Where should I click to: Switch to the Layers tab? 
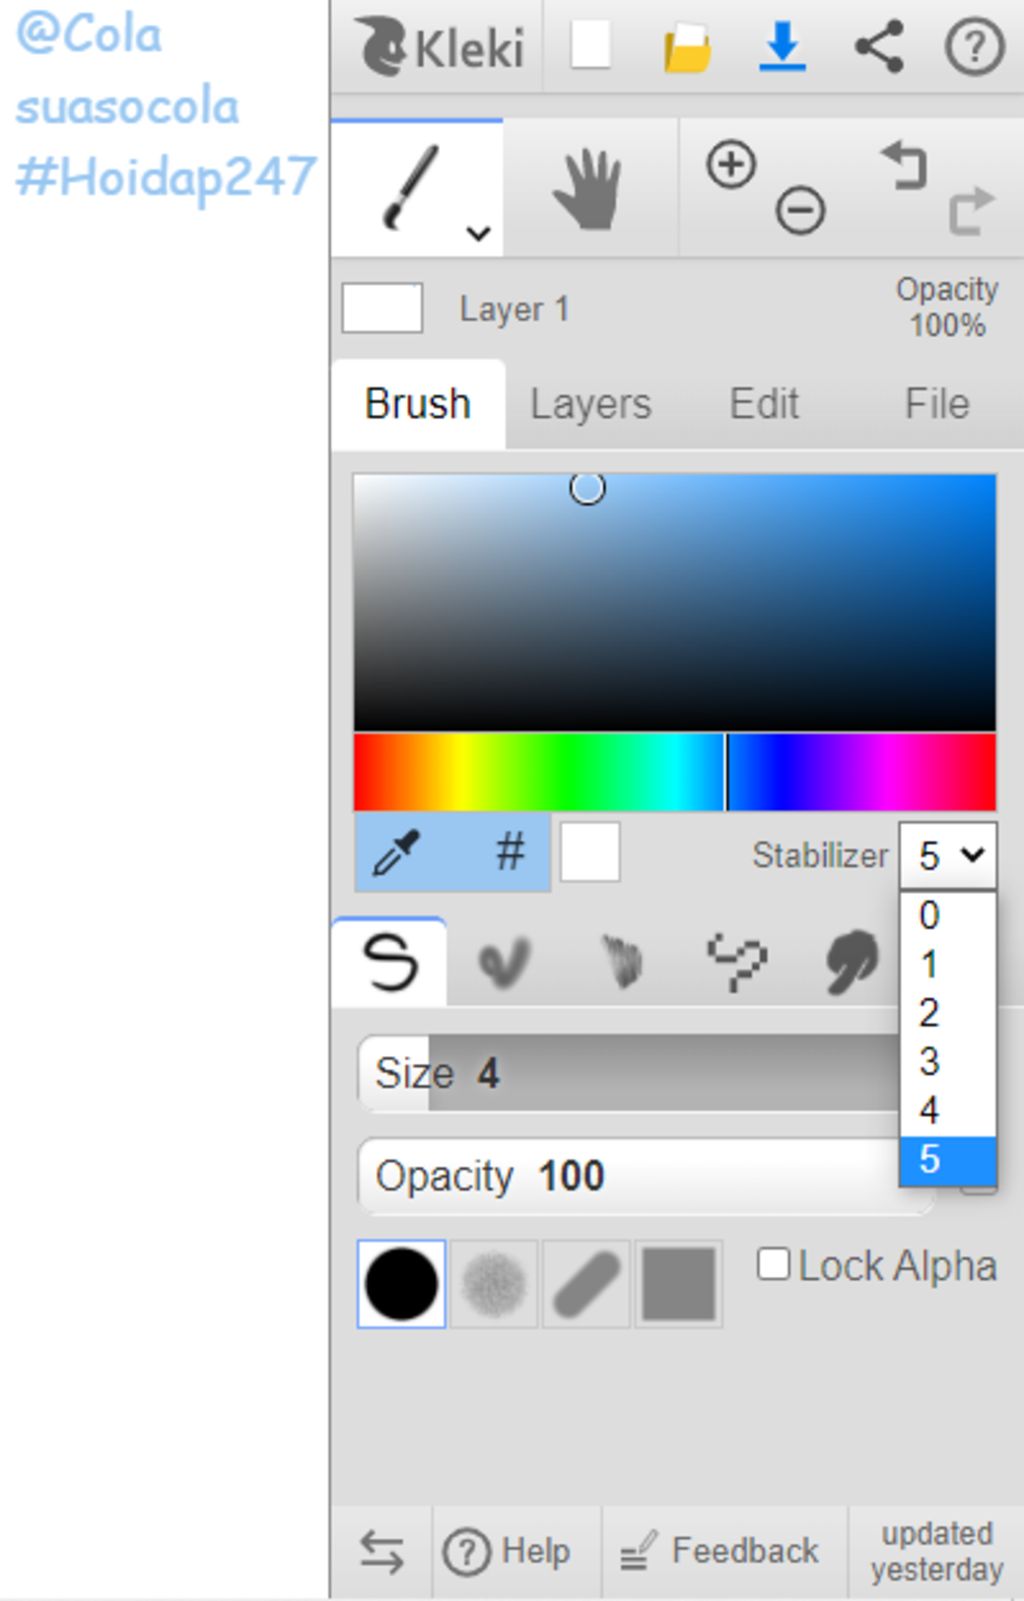pos(590,404)
